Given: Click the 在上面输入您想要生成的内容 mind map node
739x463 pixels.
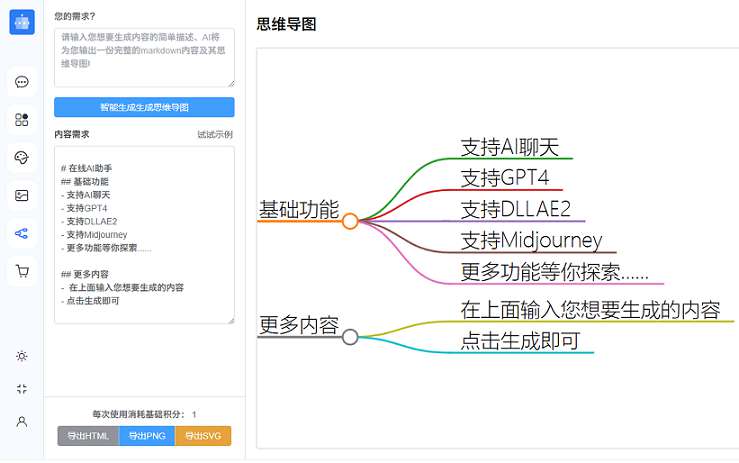Looking at the screenshot, I should tap(590, 310).
